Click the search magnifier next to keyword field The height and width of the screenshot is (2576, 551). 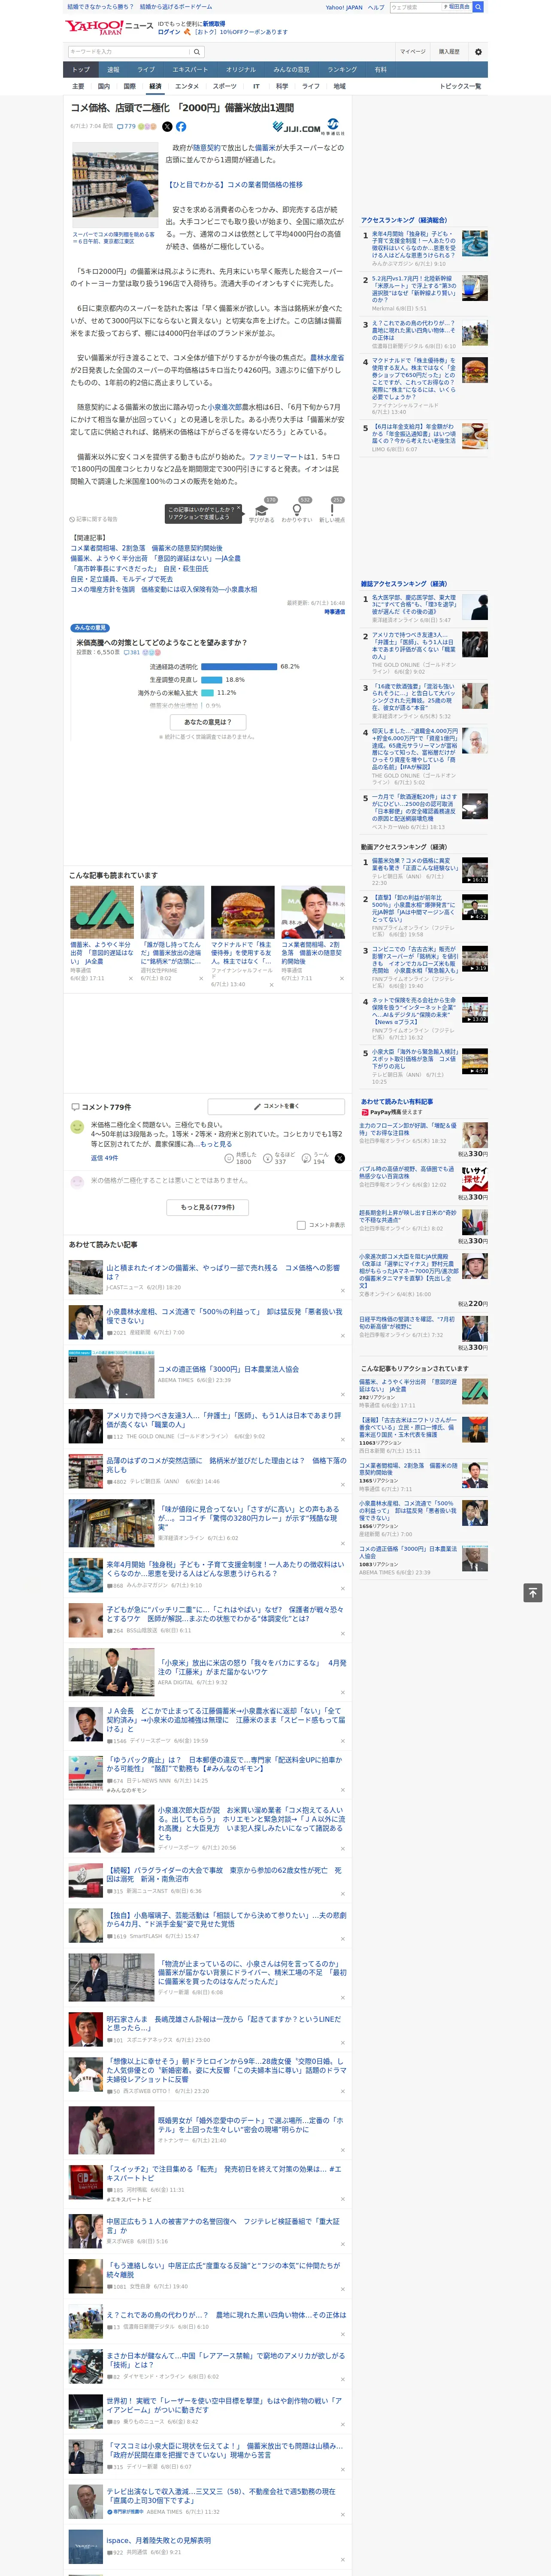[x=197, y=52]
